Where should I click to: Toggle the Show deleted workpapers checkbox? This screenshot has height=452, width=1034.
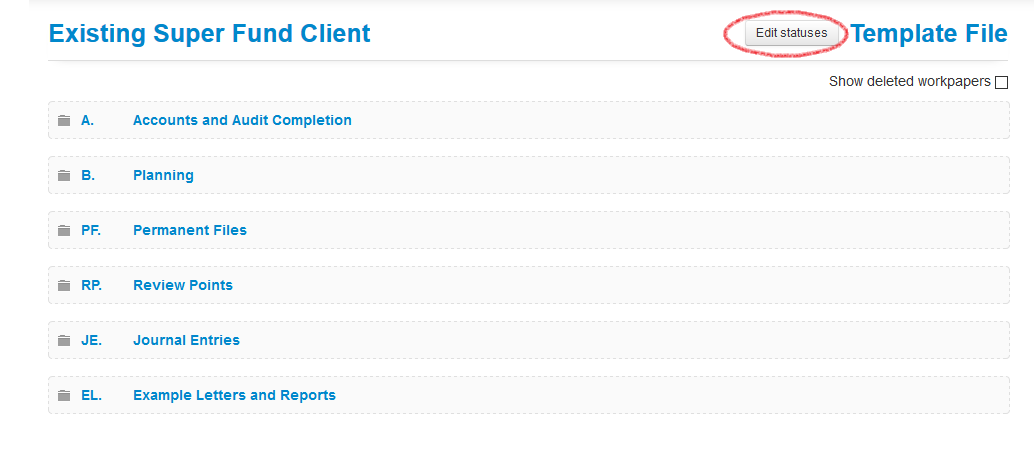[1002, 82]
